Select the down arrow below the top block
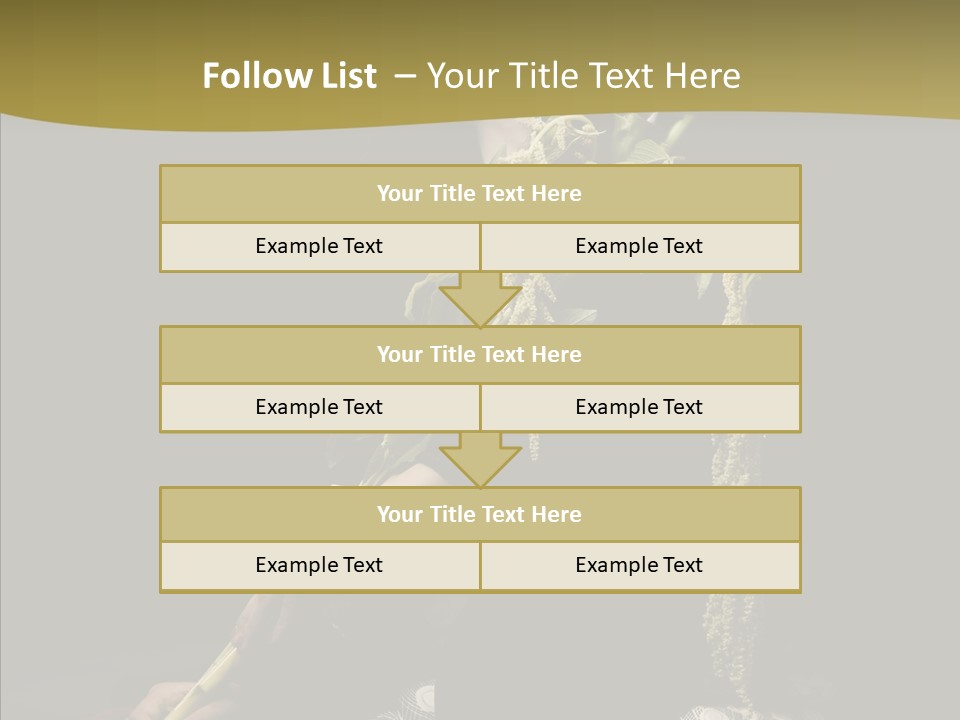The height and width of the screenshot is (720, 960). [x=480, y=299]
